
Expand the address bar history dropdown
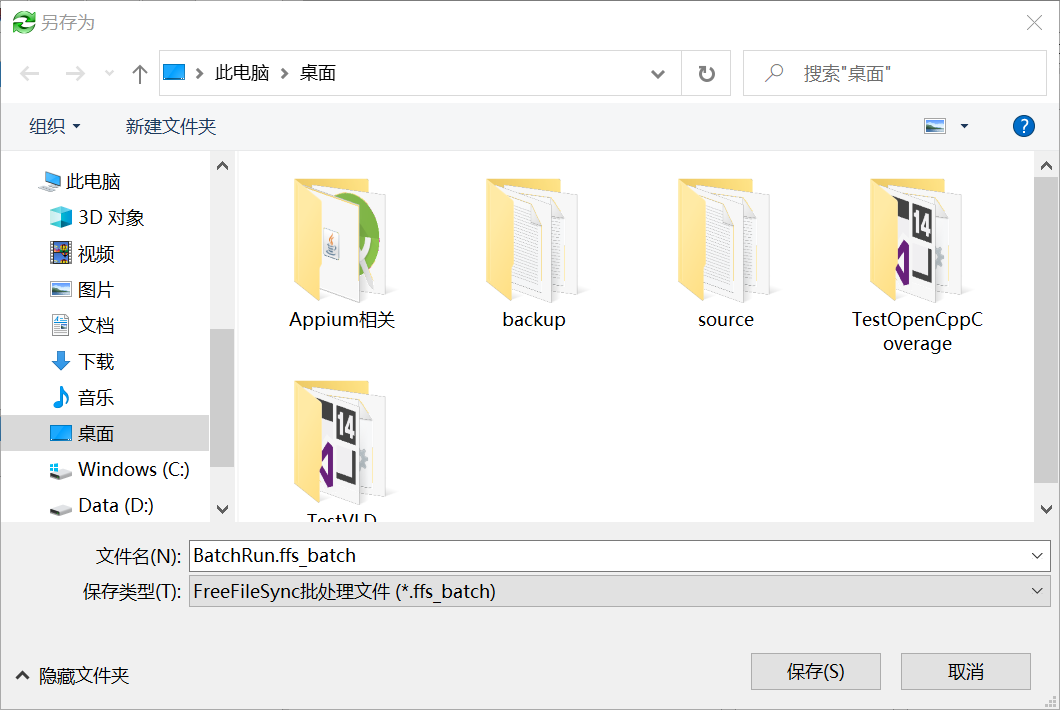pos(657,73)
